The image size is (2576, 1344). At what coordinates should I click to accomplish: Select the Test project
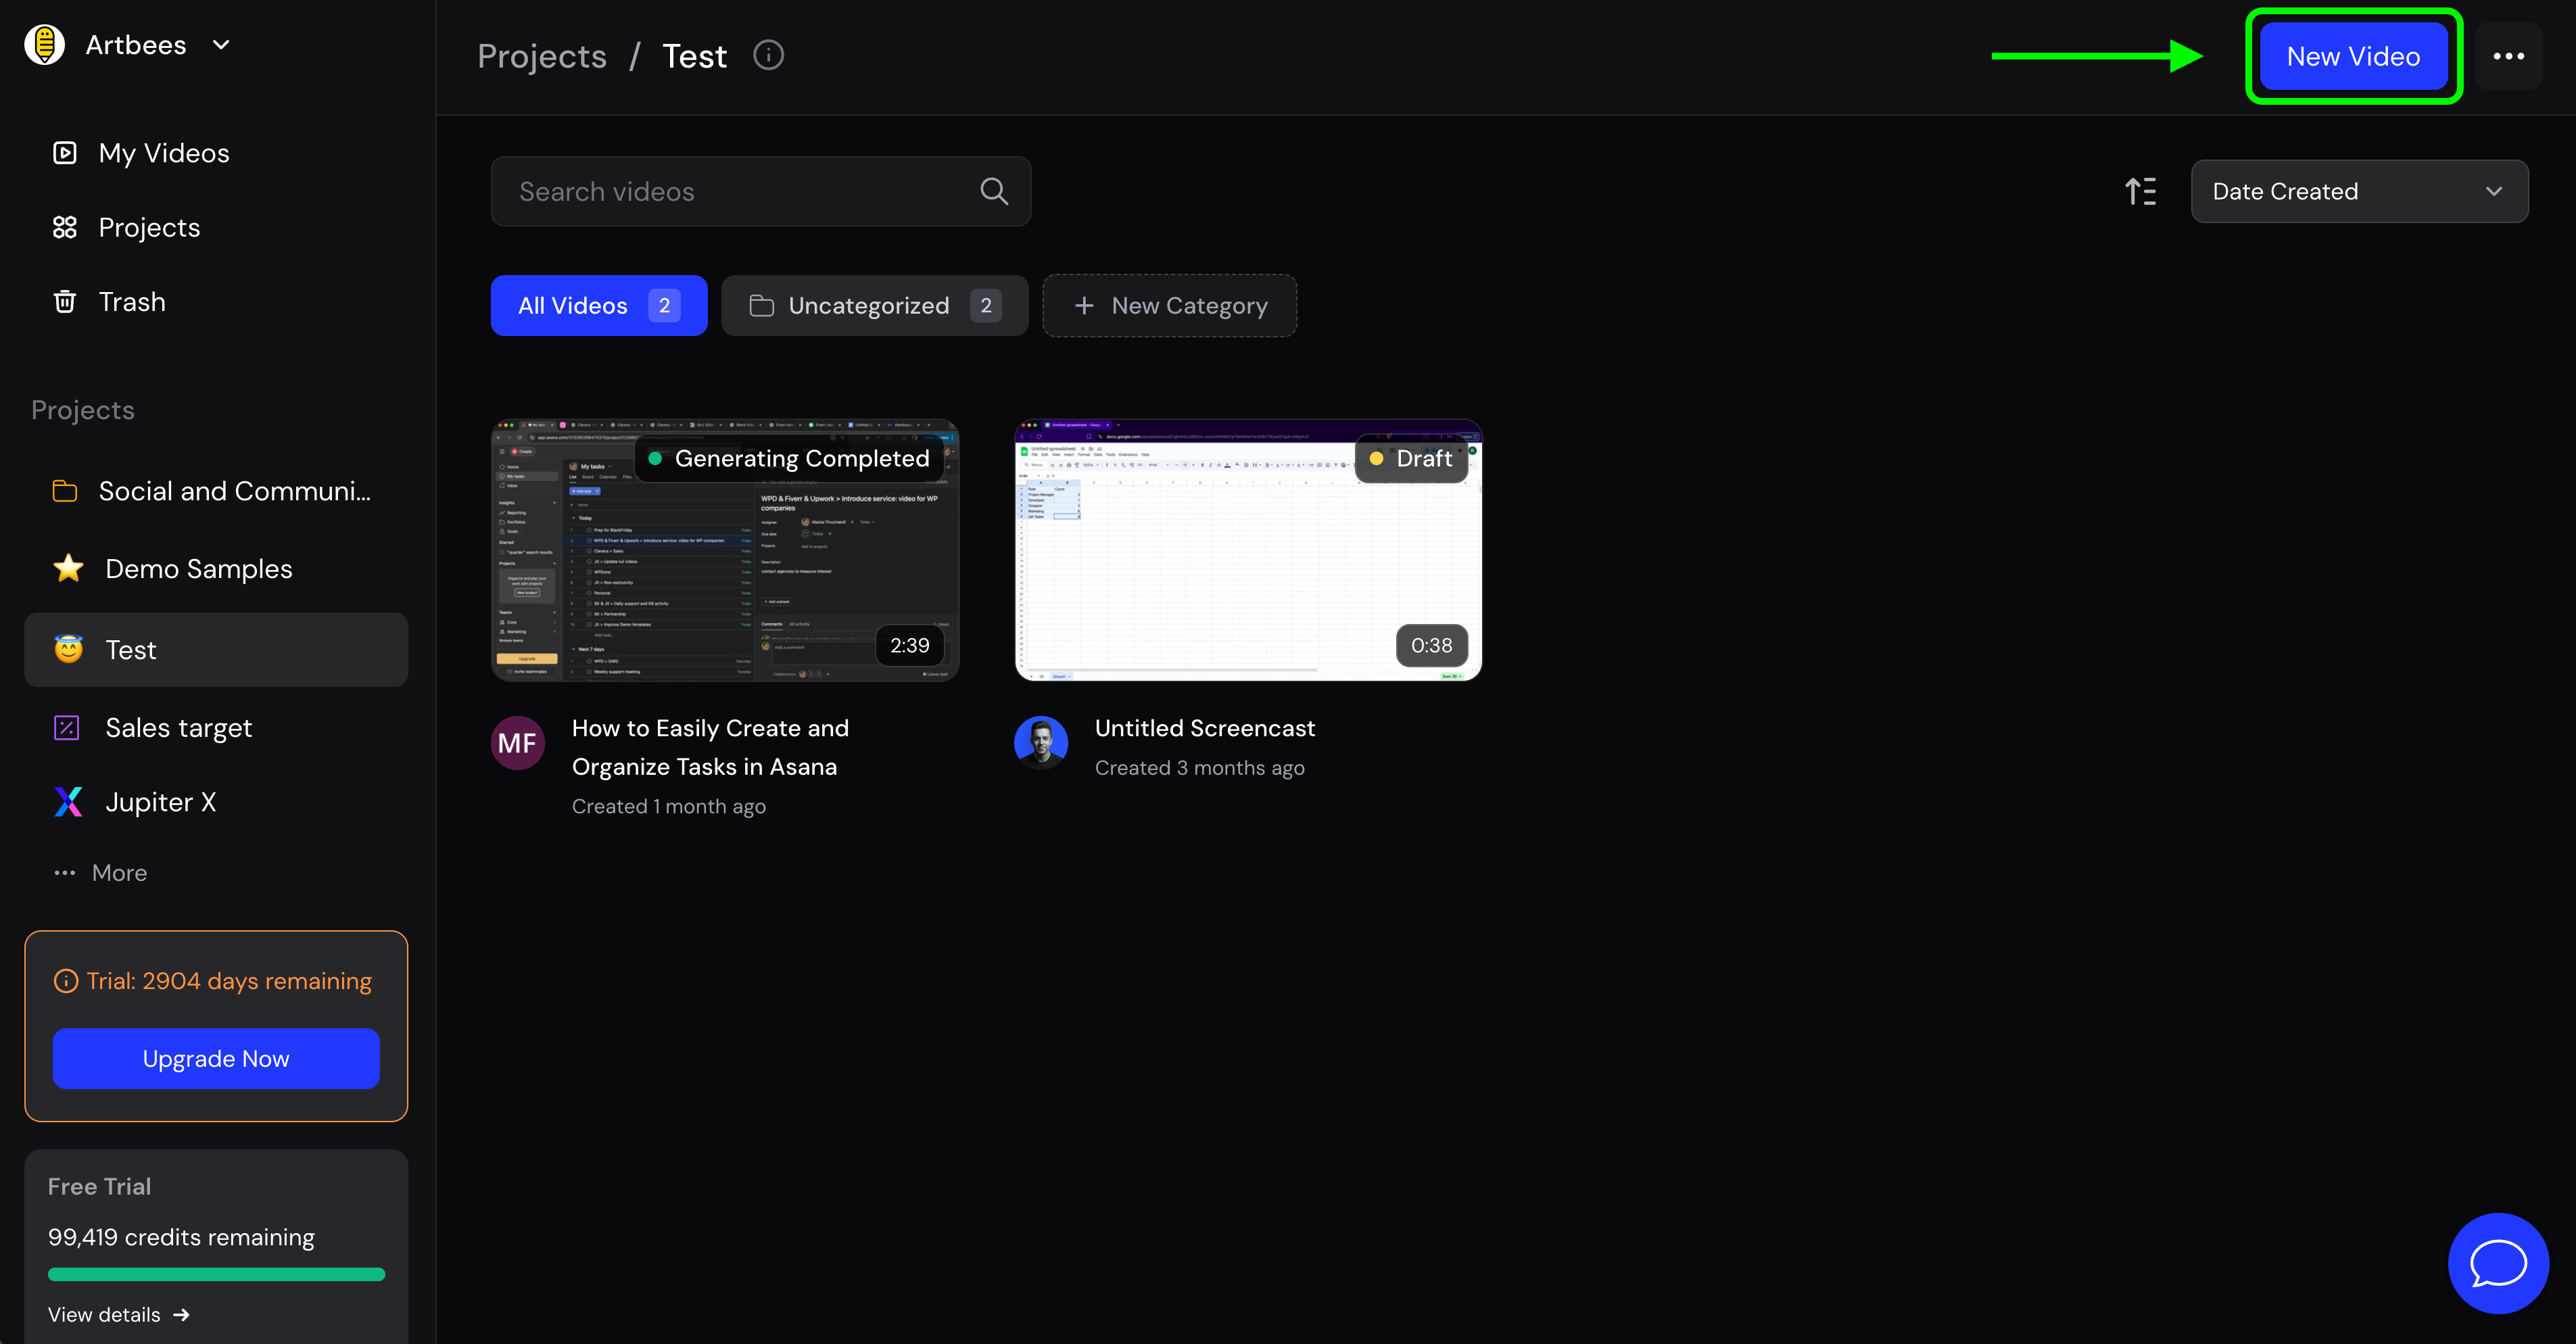point(131,649)
